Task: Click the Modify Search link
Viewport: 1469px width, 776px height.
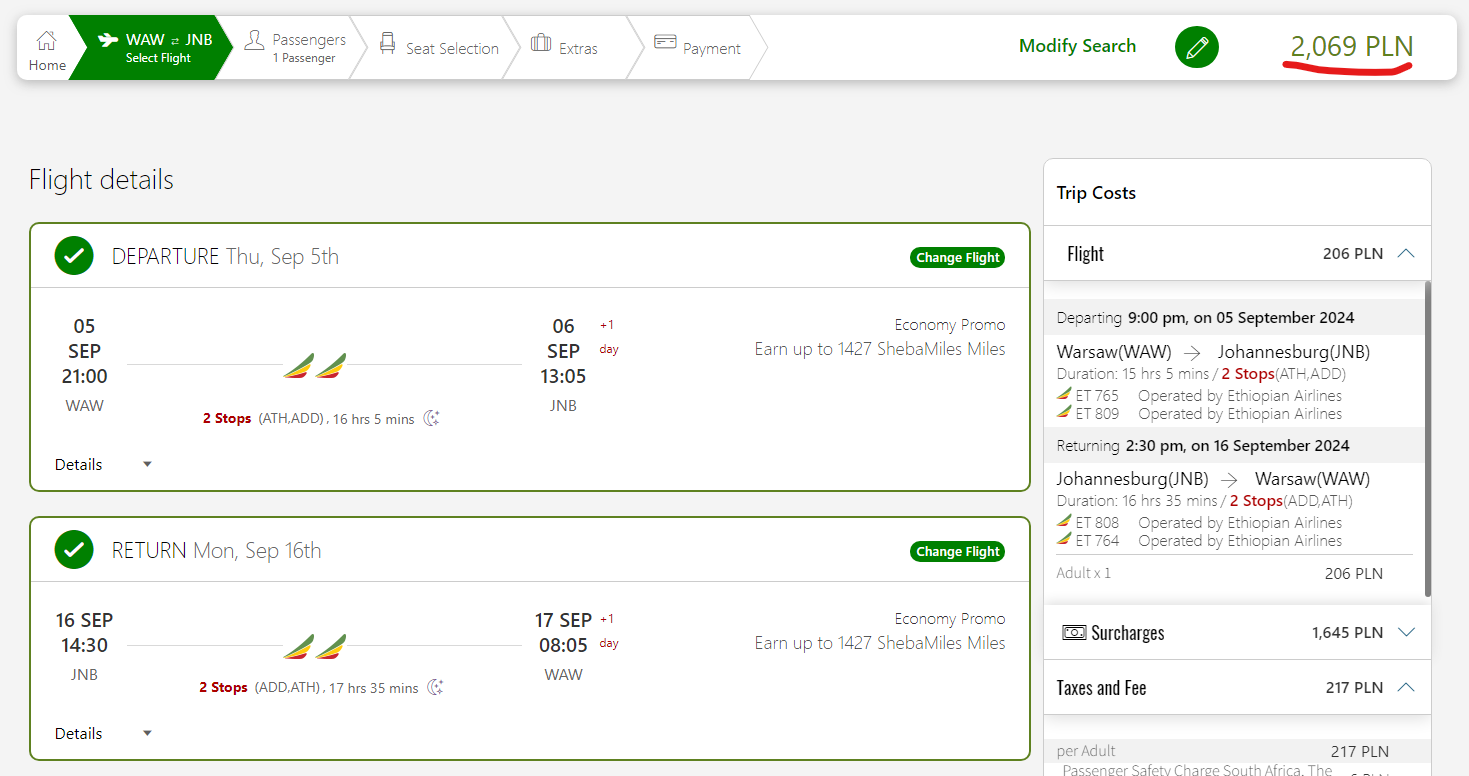Action: (1077, 46)
